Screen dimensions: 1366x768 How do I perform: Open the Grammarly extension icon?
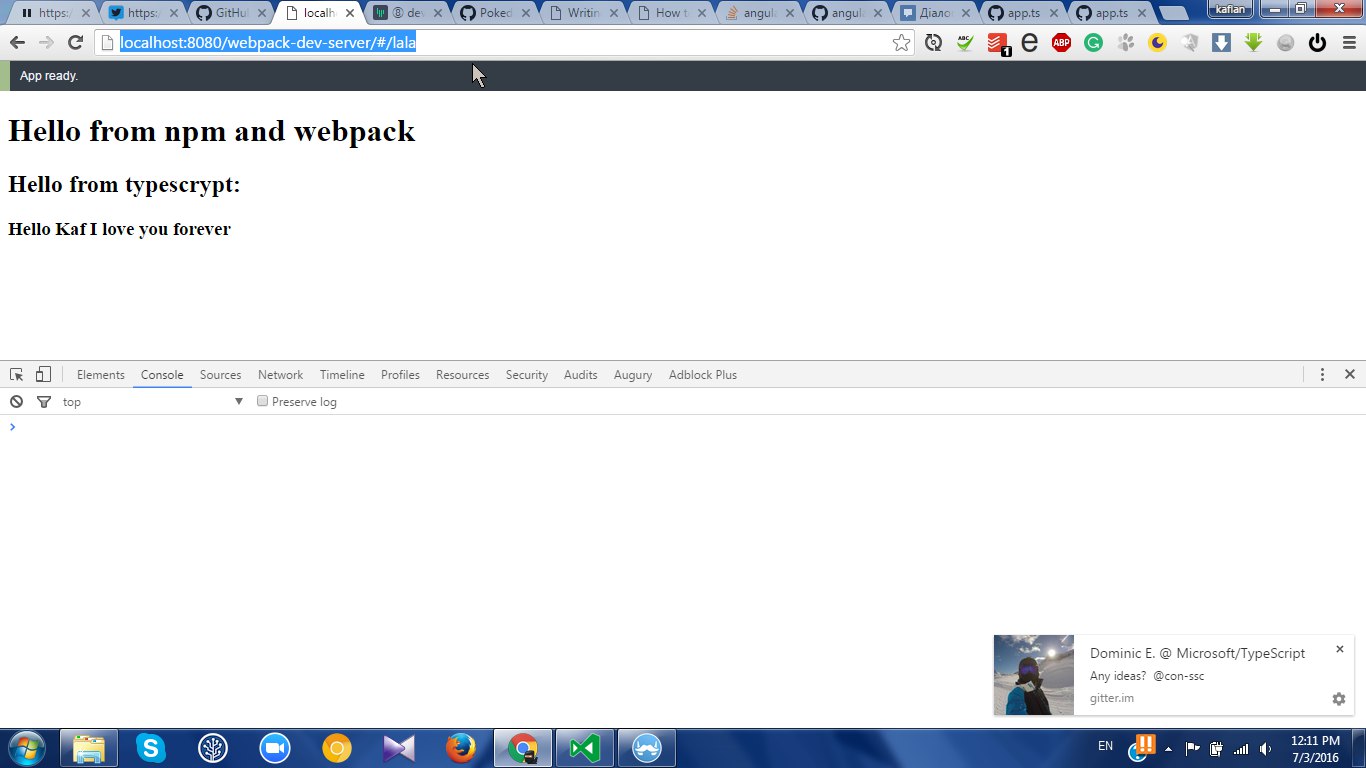click(x=1093, y=42)
